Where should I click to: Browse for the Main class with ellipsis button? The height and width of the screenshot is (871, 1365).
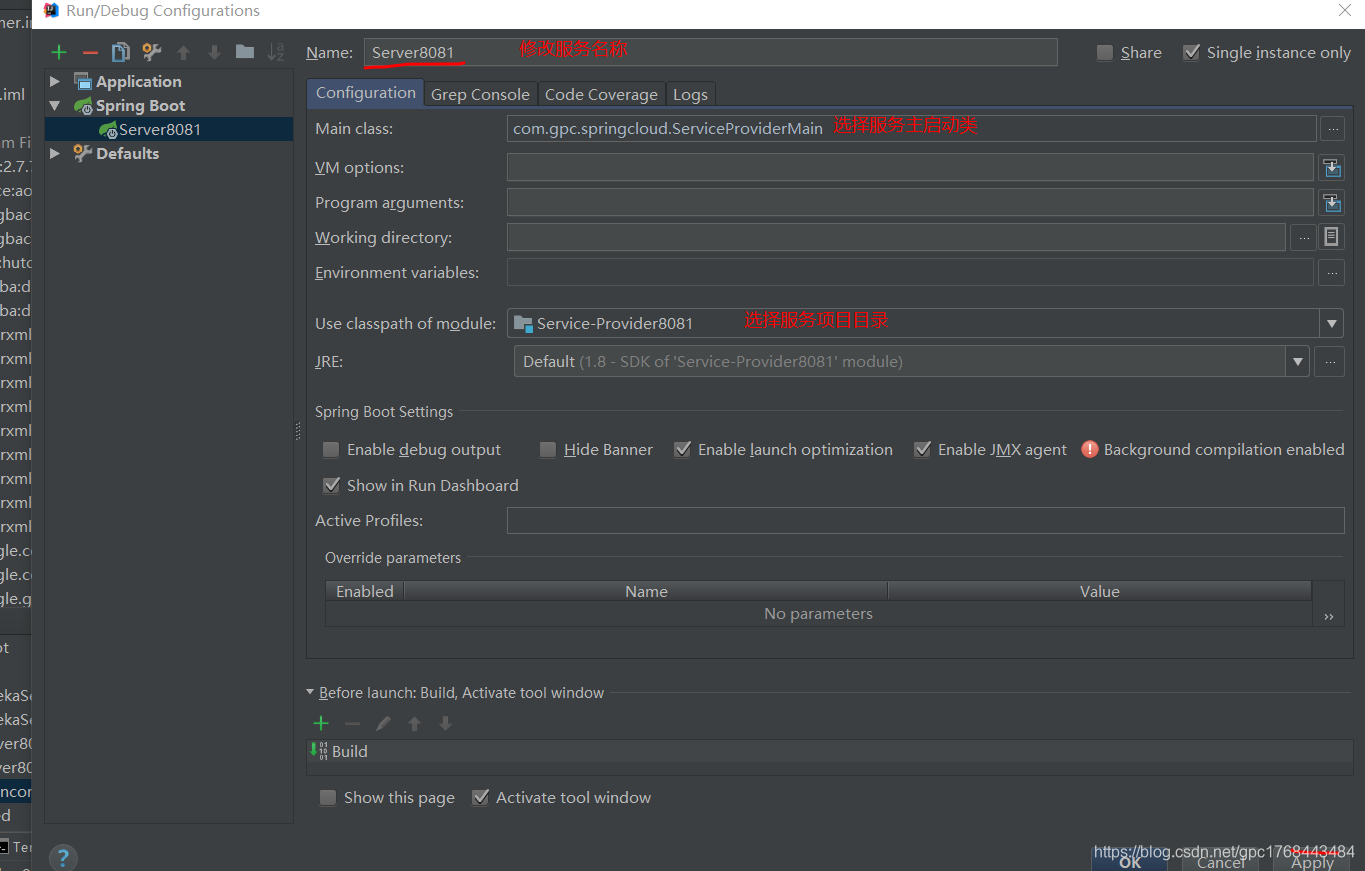[x=1331, y=128]
